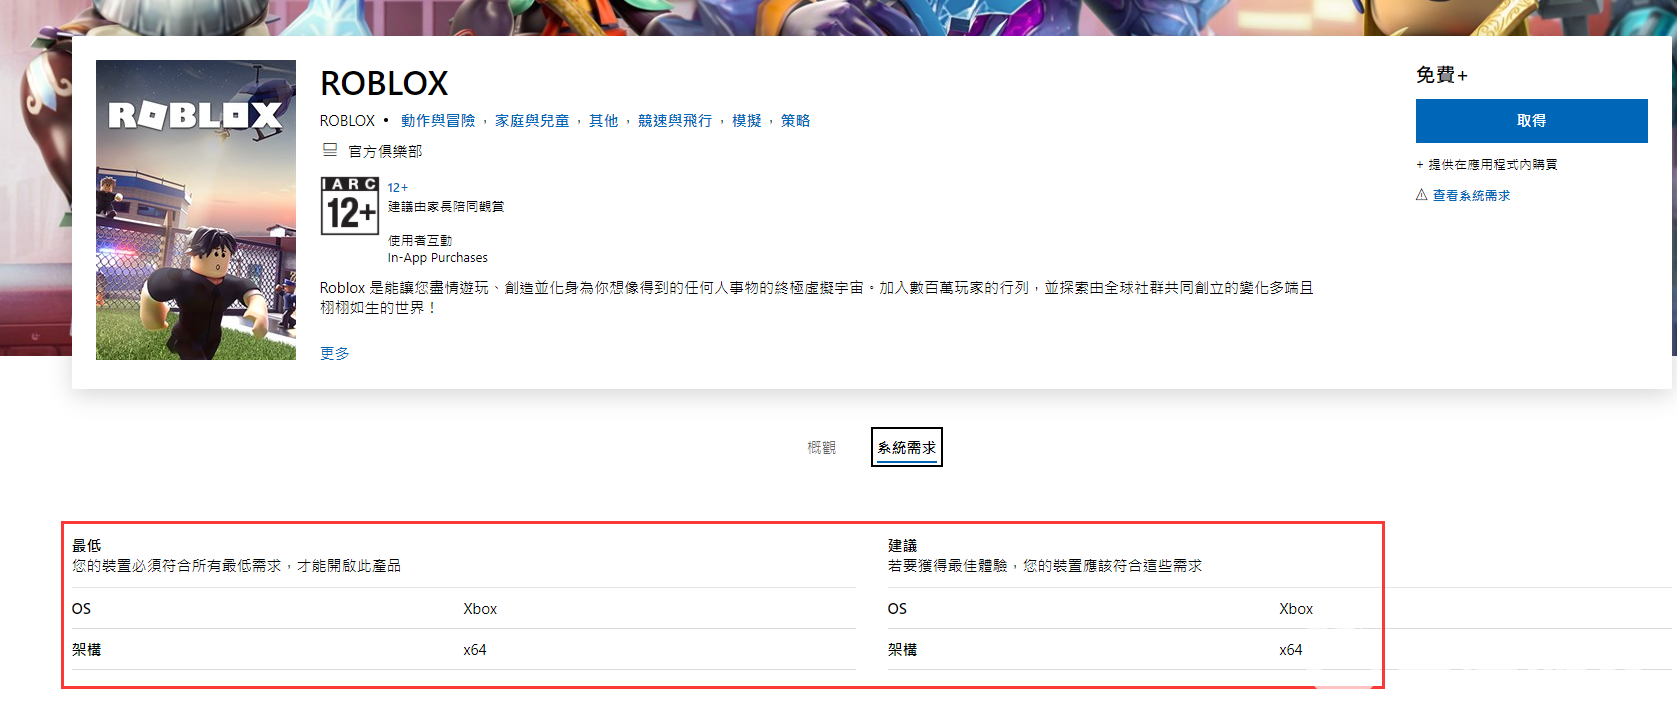
Task: Click the In-App Purchases rating descriptor
Action: (x=438, y=258)
